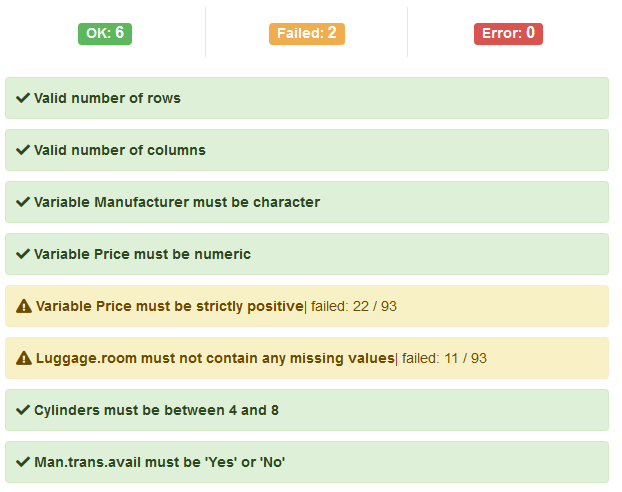Click warning triangle on Luggage.room missing values

[24, 358]
